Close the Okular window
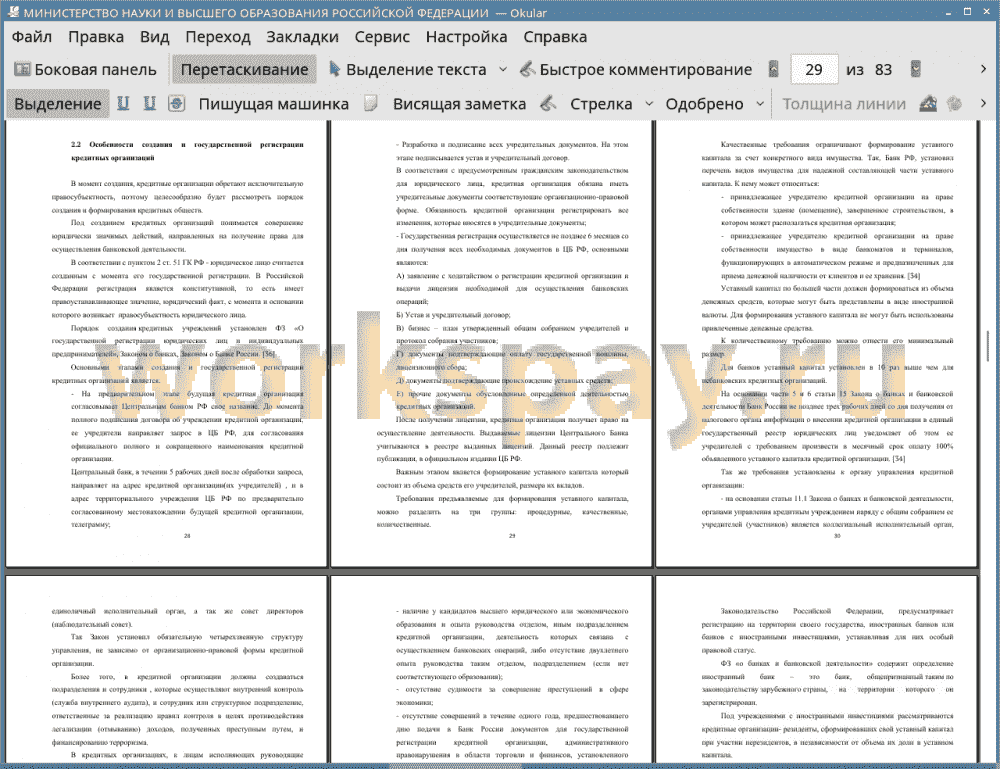Viewport: 1000px width, 769px height. tap(985, 12)
